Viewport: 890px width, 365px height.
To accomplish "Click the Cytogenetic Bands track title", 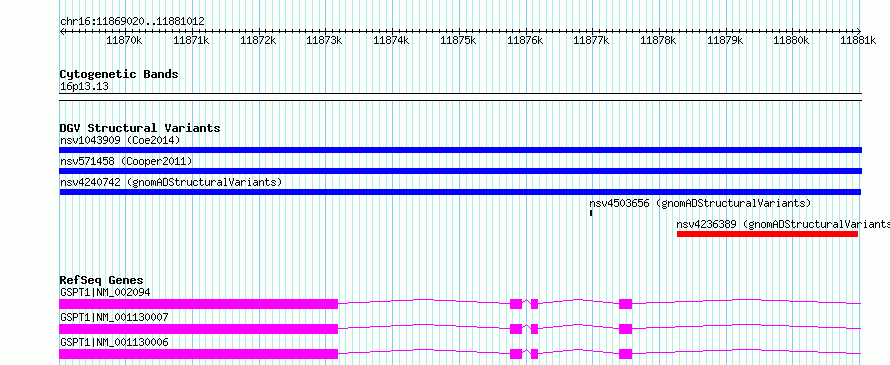I will [x=119, y=74].
